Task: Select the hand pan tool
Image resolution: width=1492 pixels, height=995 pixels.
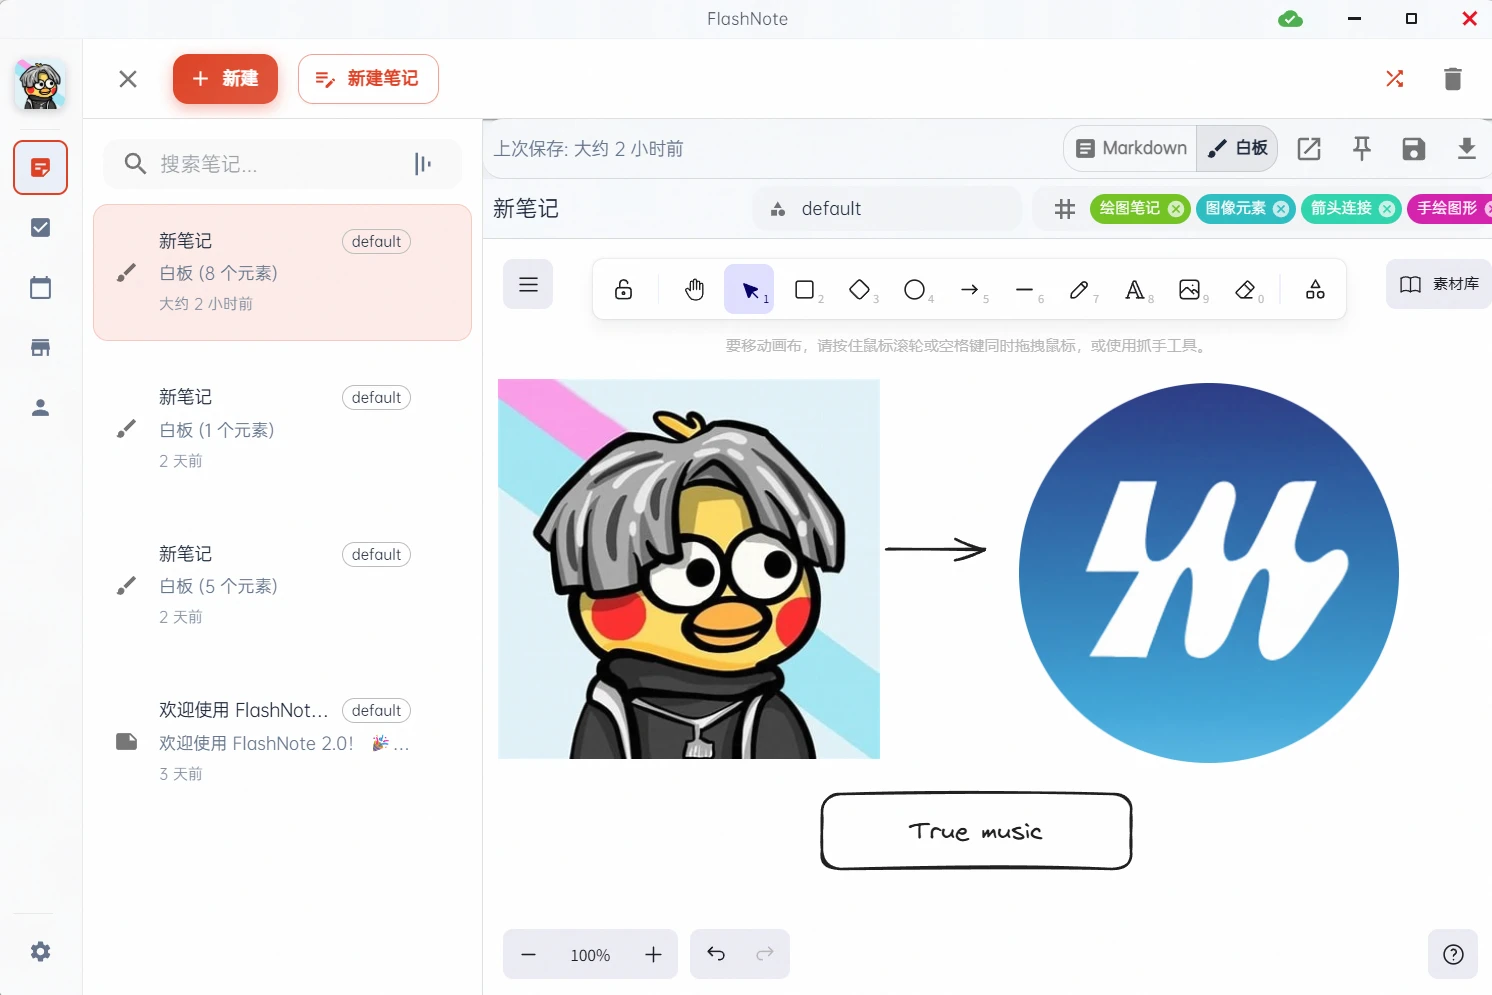Action: pos(695,290)
